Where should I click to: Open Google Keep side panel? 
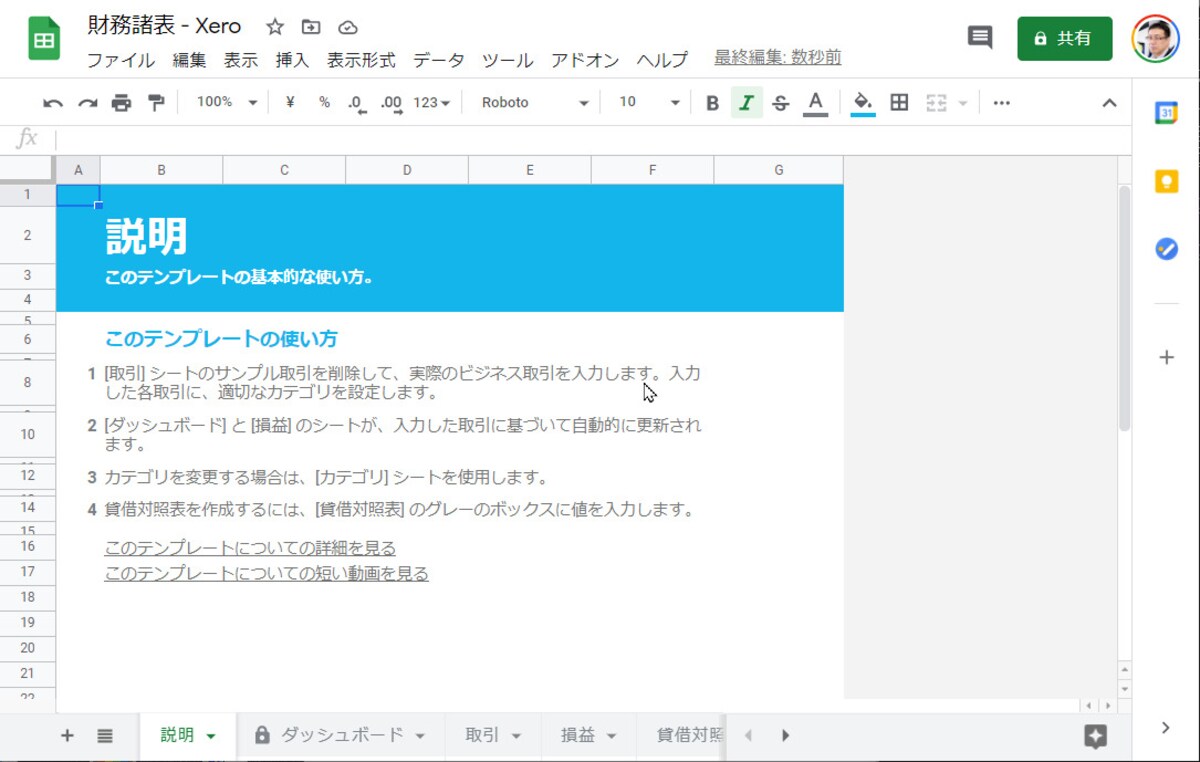tap(1166, 181)
